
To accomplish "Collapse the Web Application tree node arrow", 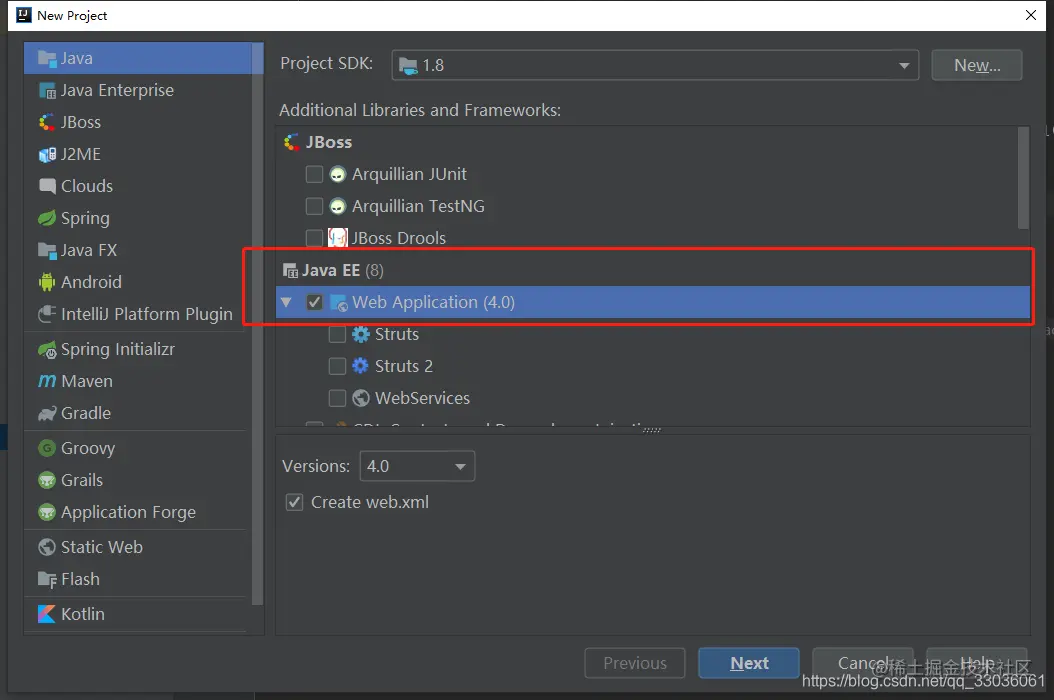I will (x=286, y=303).
